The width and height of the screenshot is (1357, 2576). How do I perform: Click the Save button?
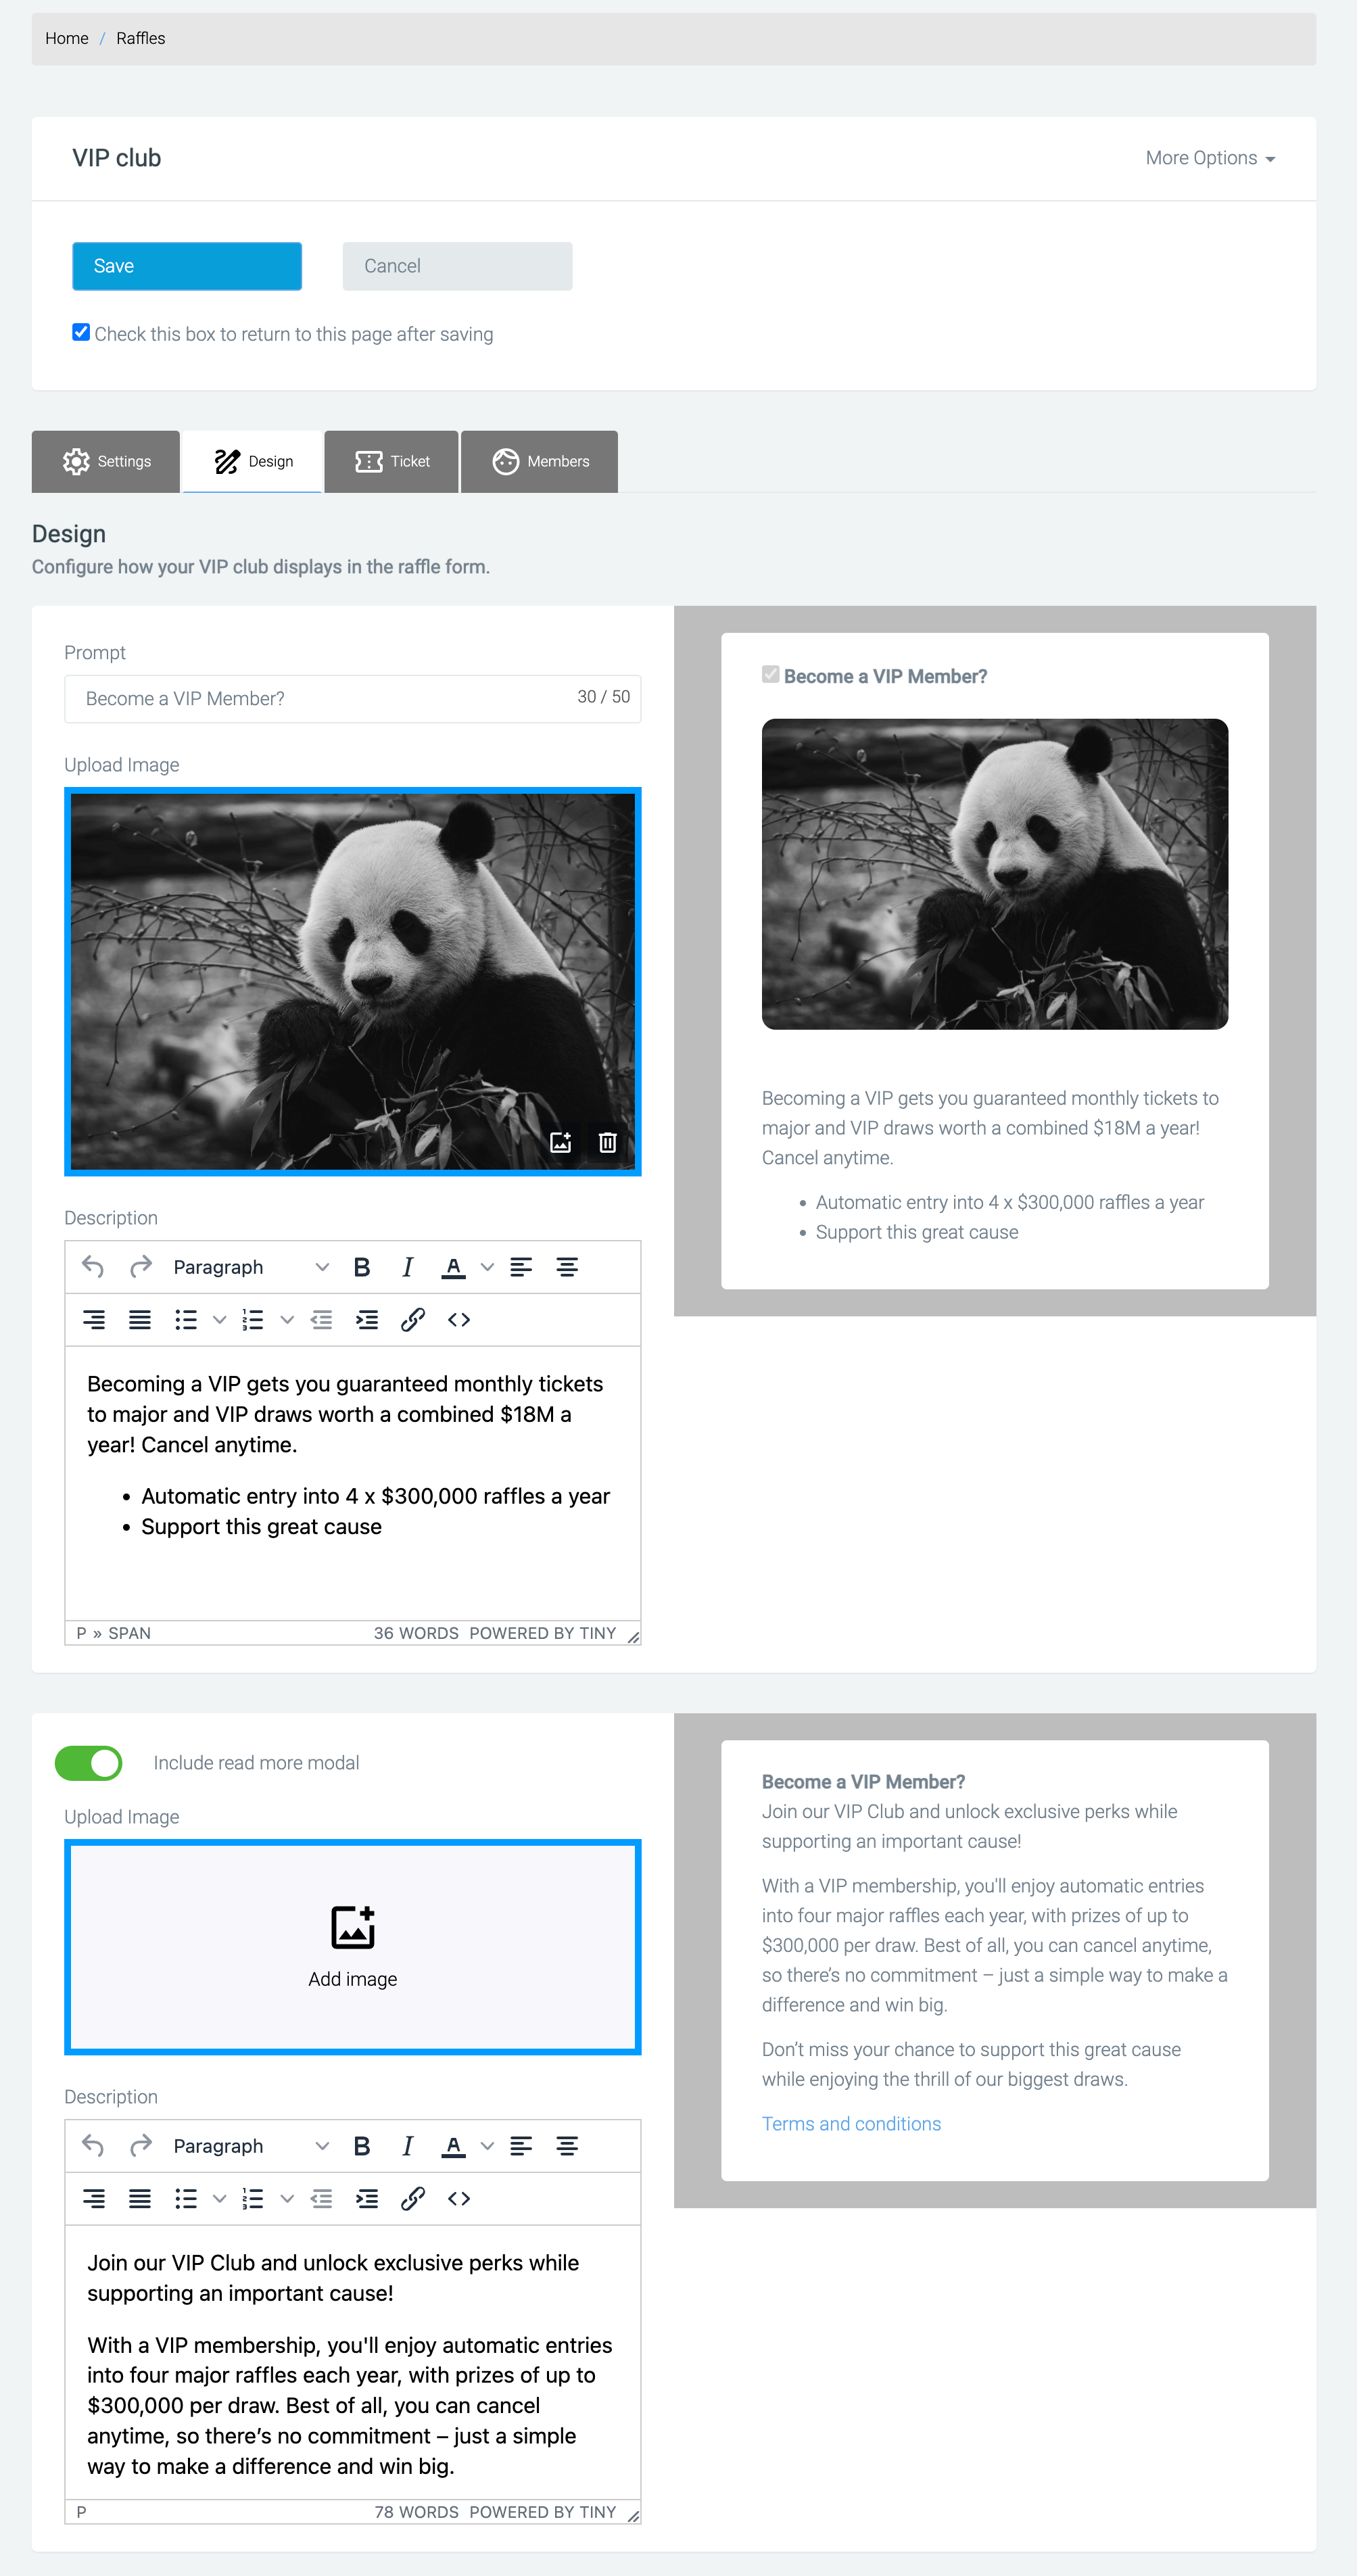(187, 266)
